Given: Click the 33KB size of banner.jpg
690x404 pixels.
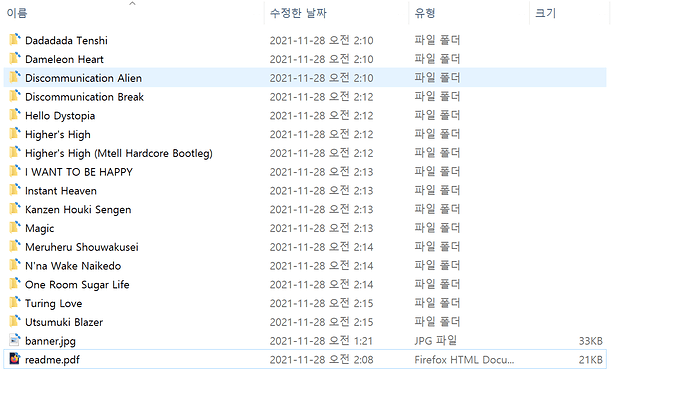Looking at the screenshot, I should pyautogui.click(x=591, y=341).
